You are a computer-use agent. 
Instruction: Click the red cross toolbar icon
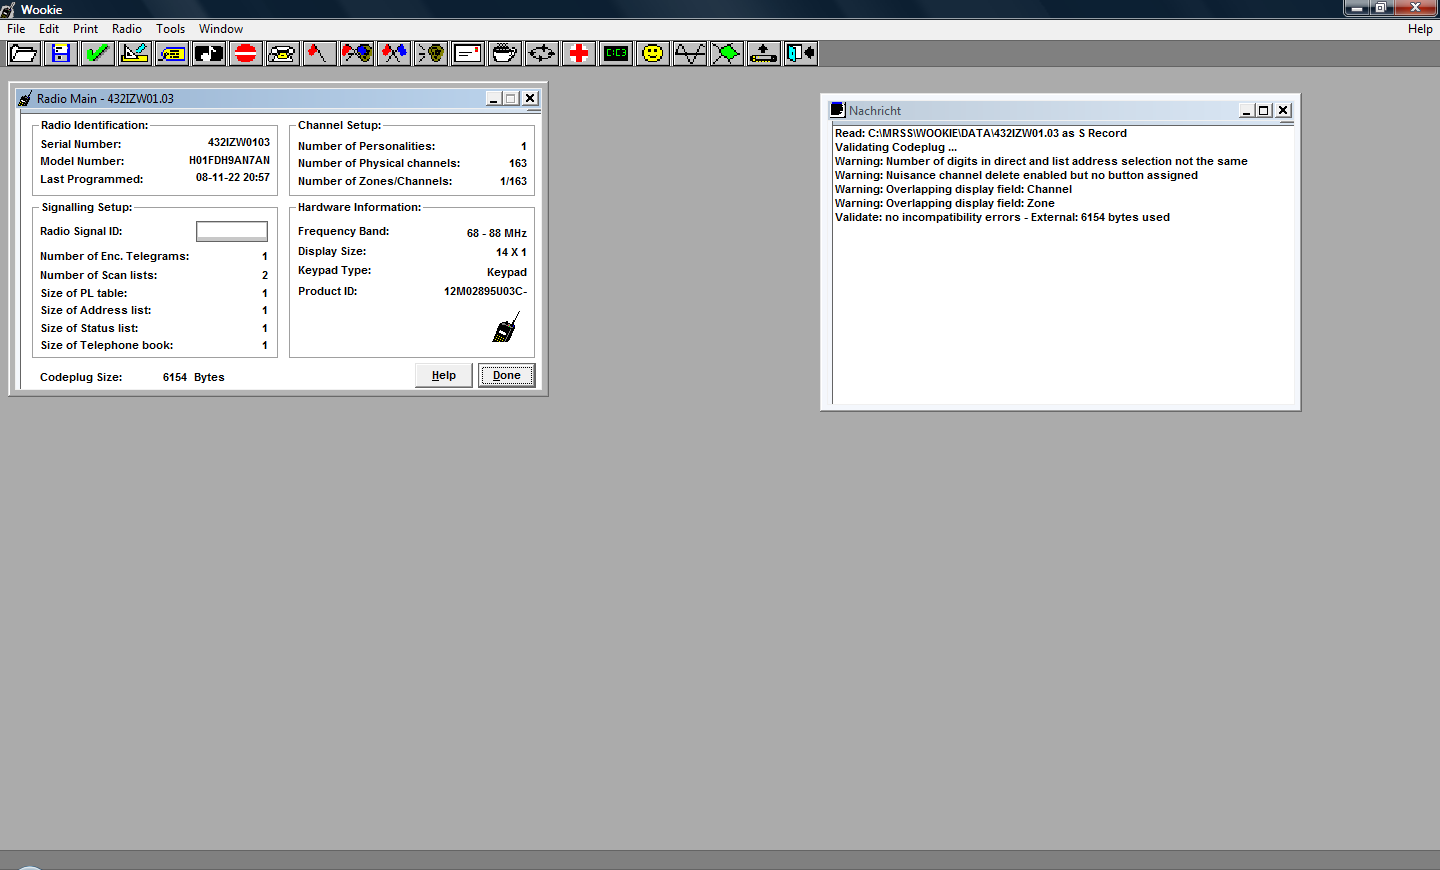click(x=579, y=53)
